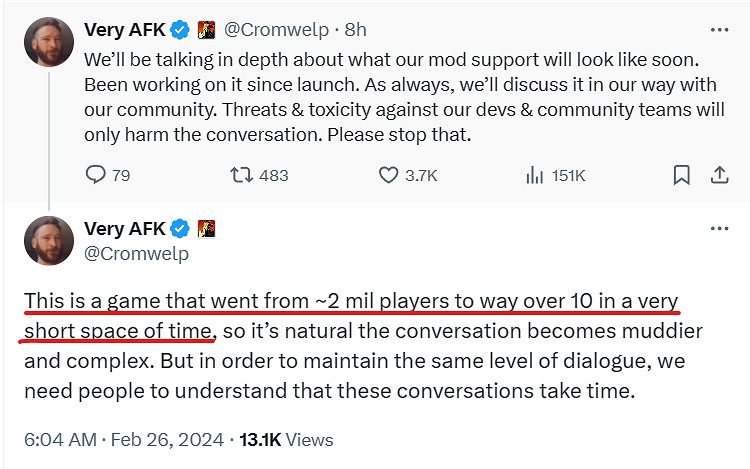This screenshot has height=469, width=750.
Task: Click Very AFK name in second tweet
Action: coord(125,228)
